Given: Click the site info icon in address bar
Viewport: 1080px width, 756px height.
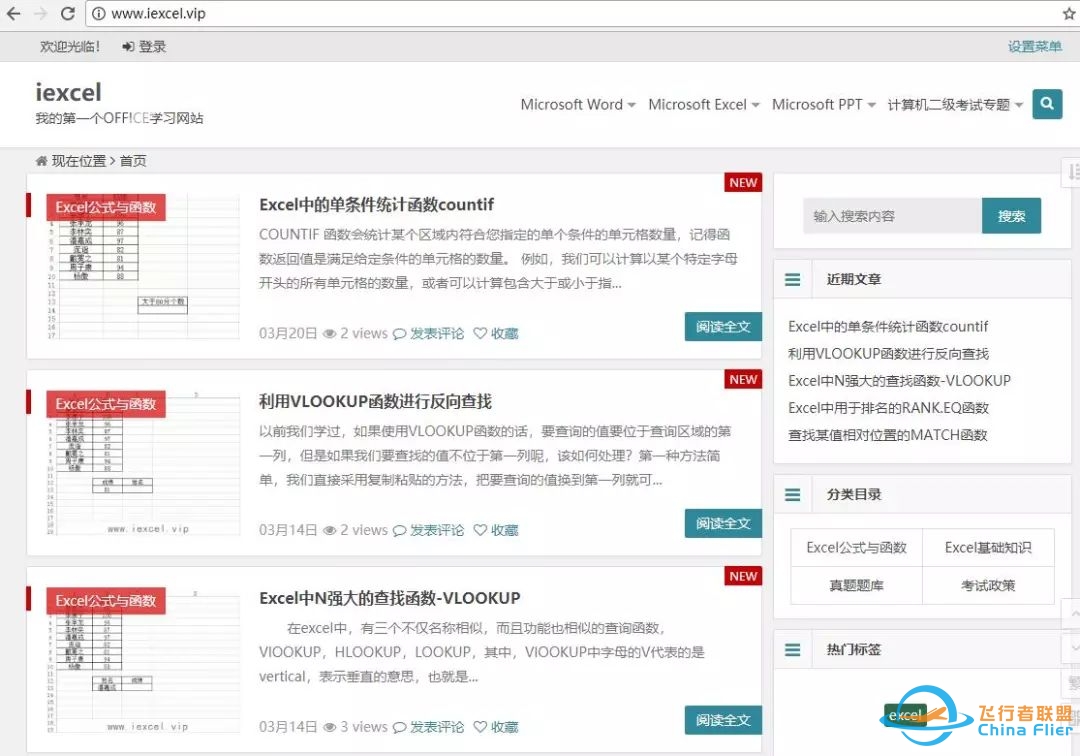Looking at the screenshot, I should [99, 14].
